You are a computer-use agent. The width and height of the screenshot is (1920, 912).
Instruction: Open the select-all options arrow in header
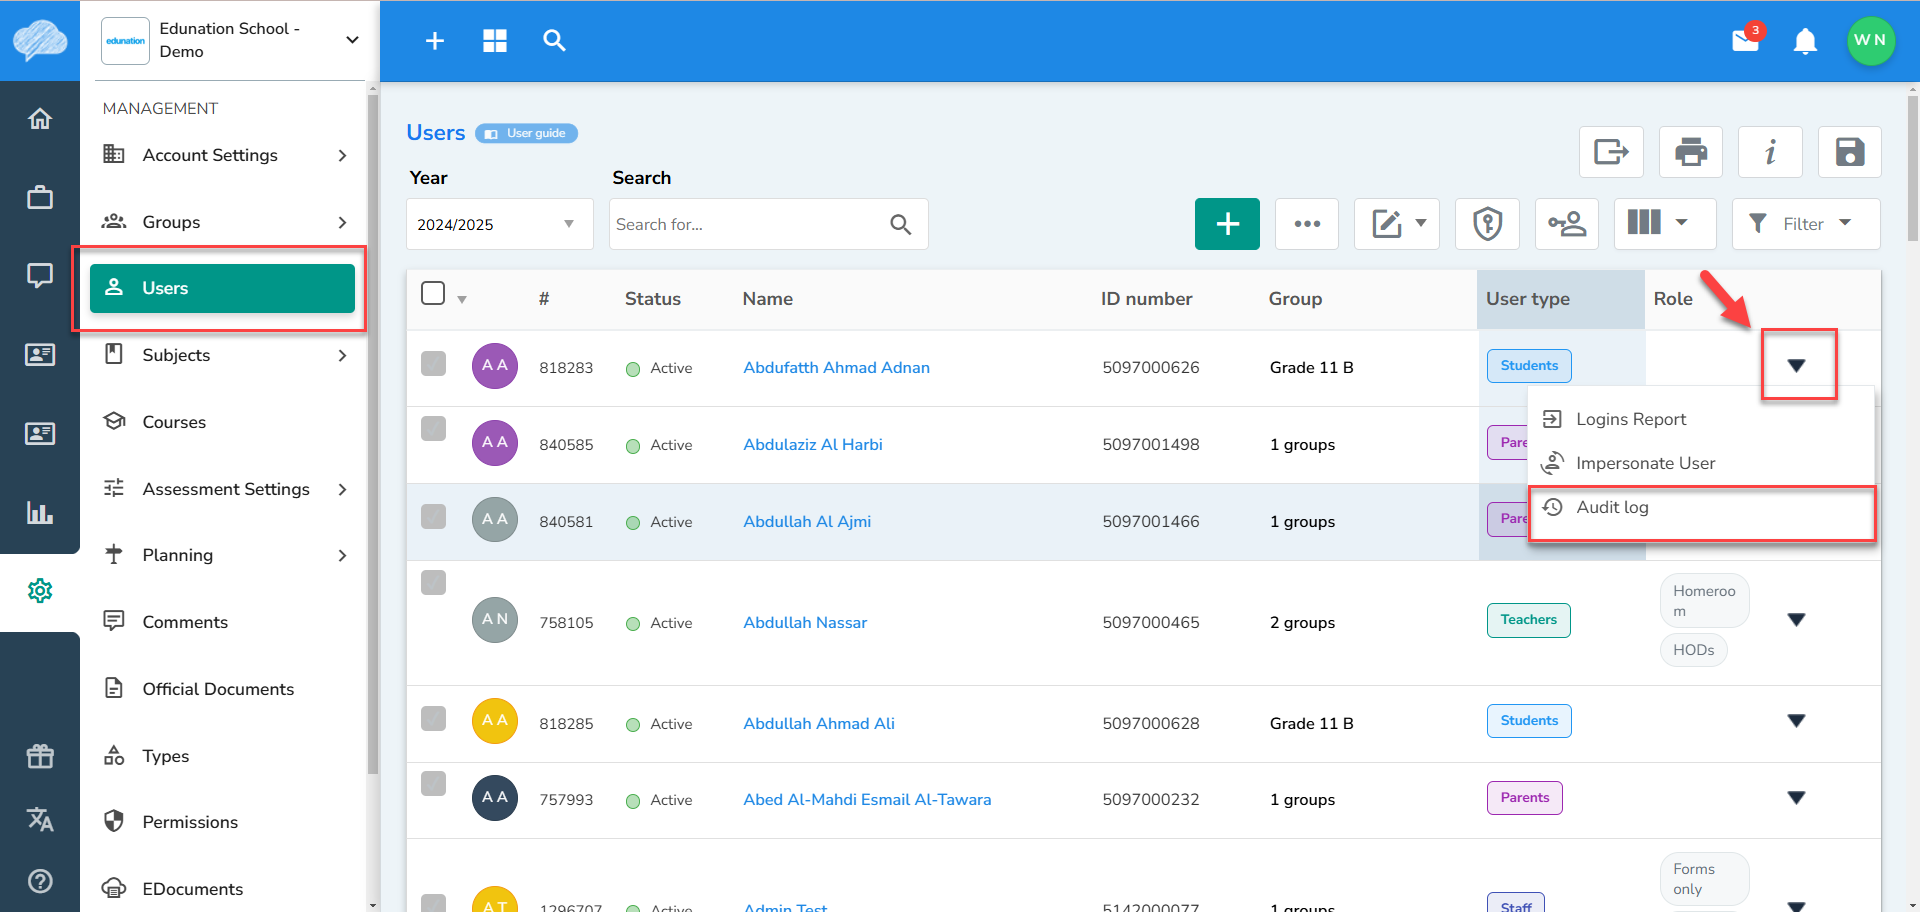point(462,299)
